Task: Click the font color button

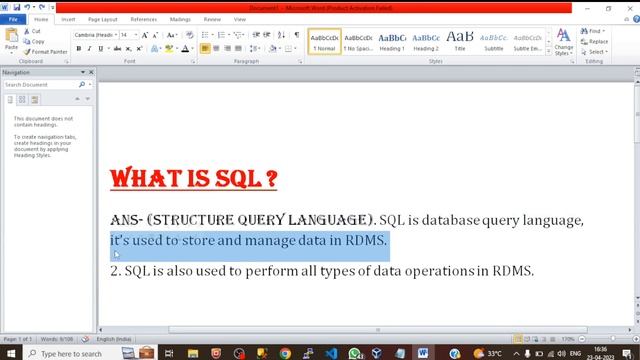Action: (185, 49)
